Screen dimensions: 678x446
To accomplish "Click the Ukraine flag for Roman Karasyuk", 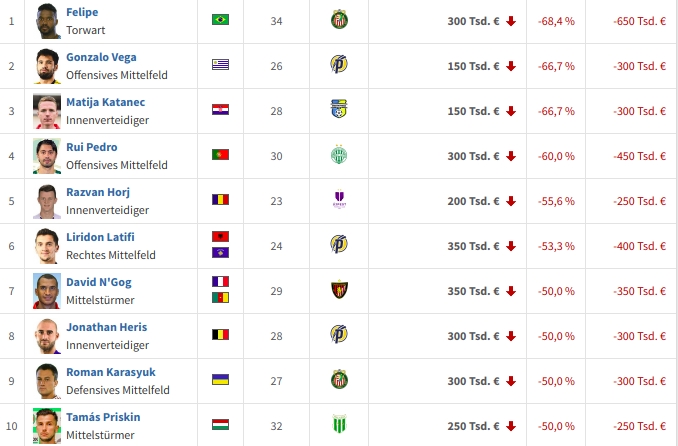I will click(x=220, y=380).
